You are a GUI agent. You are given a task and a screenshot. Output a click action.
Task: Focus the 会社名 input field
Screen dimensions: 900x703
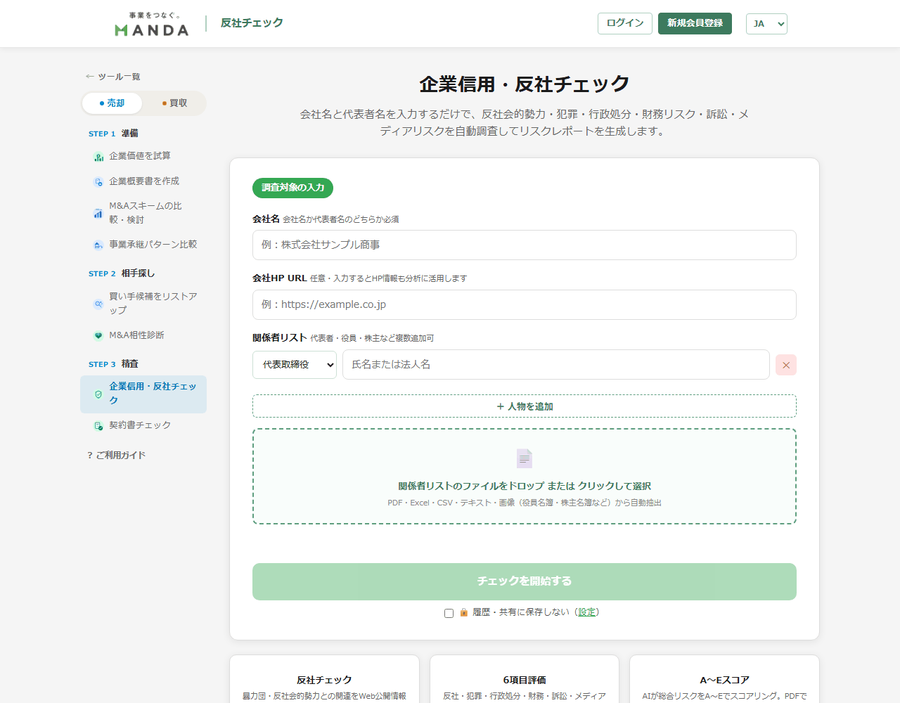[524, 245]
